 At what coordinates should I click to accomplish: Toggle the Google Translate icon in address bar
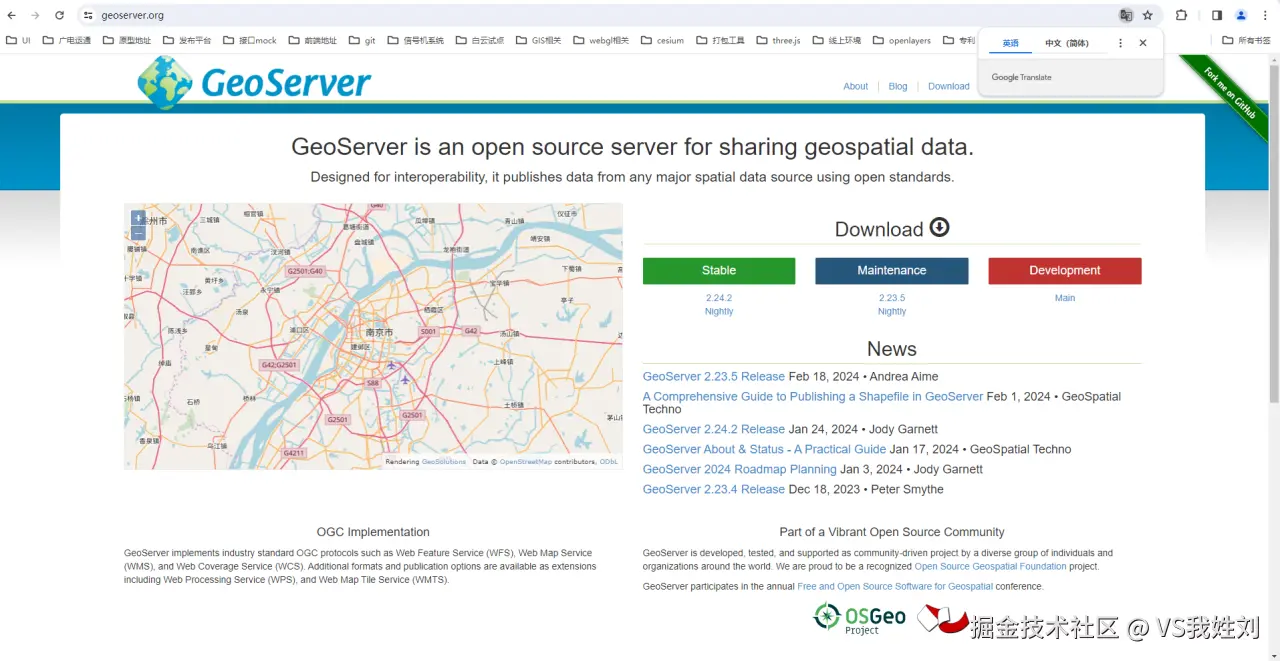[x=1126, y=15]
